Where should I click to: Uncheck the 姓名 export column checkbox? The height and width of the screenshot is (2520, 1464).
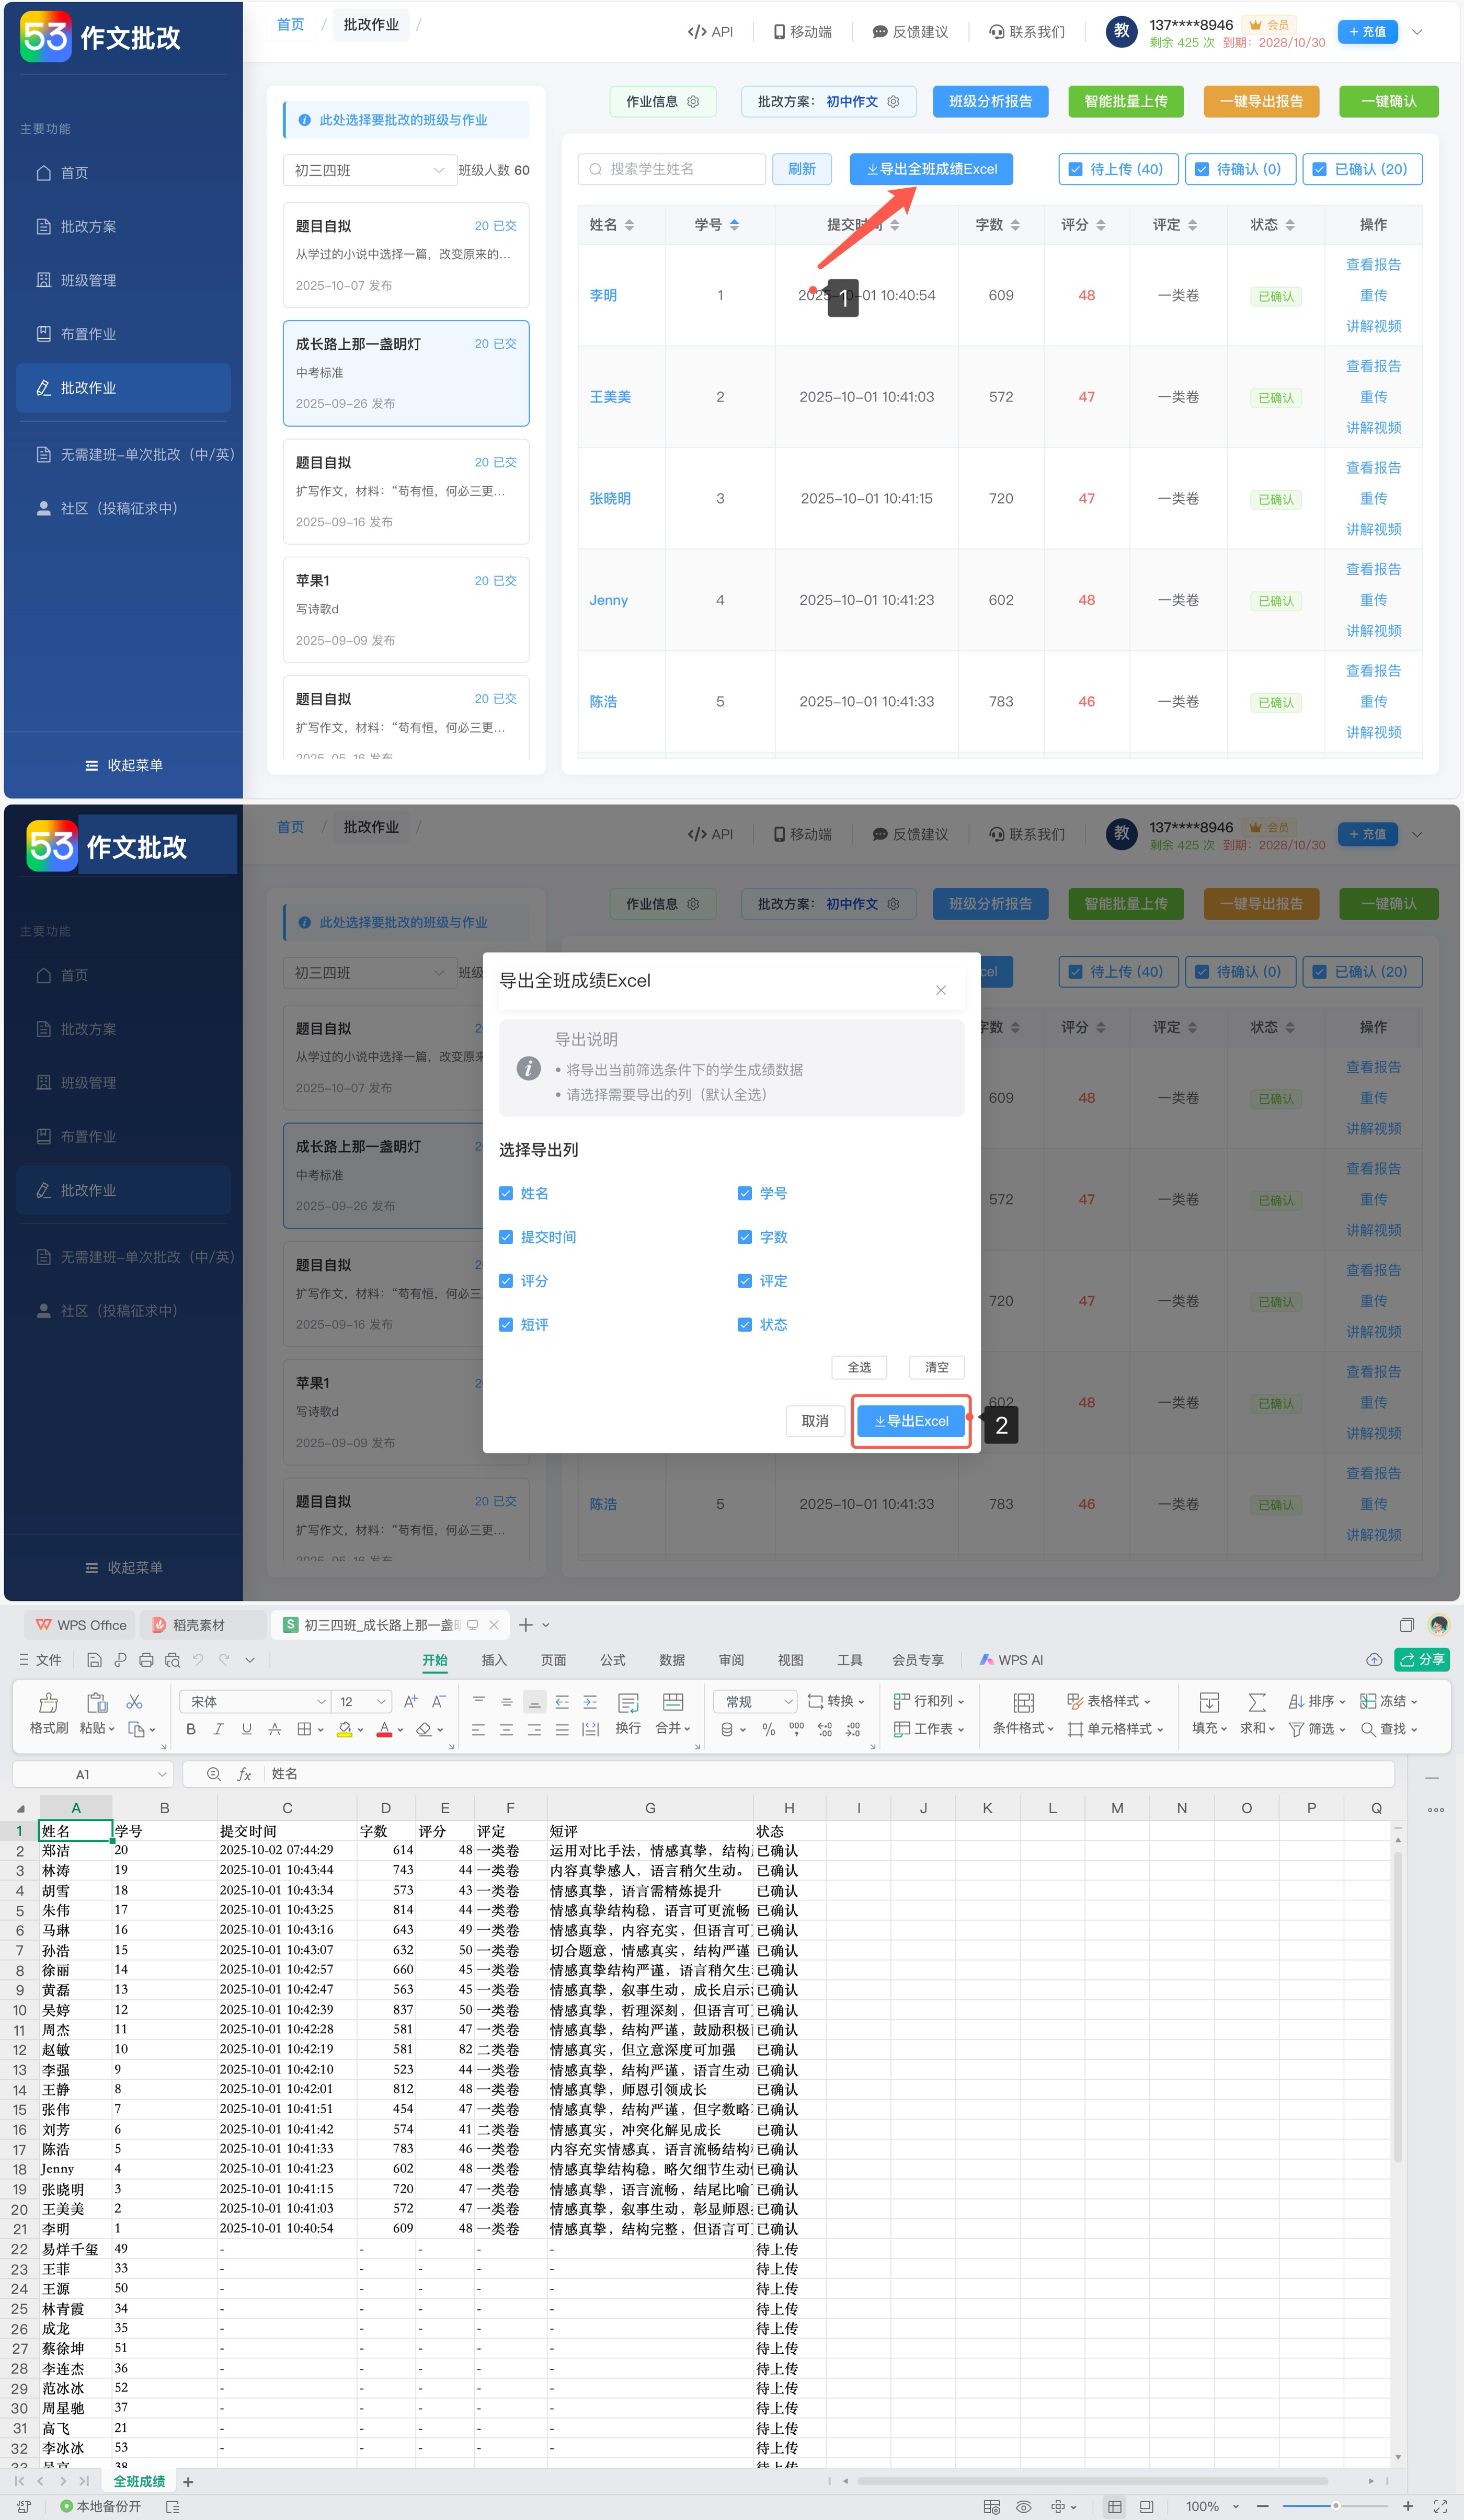click(506, 1193)
